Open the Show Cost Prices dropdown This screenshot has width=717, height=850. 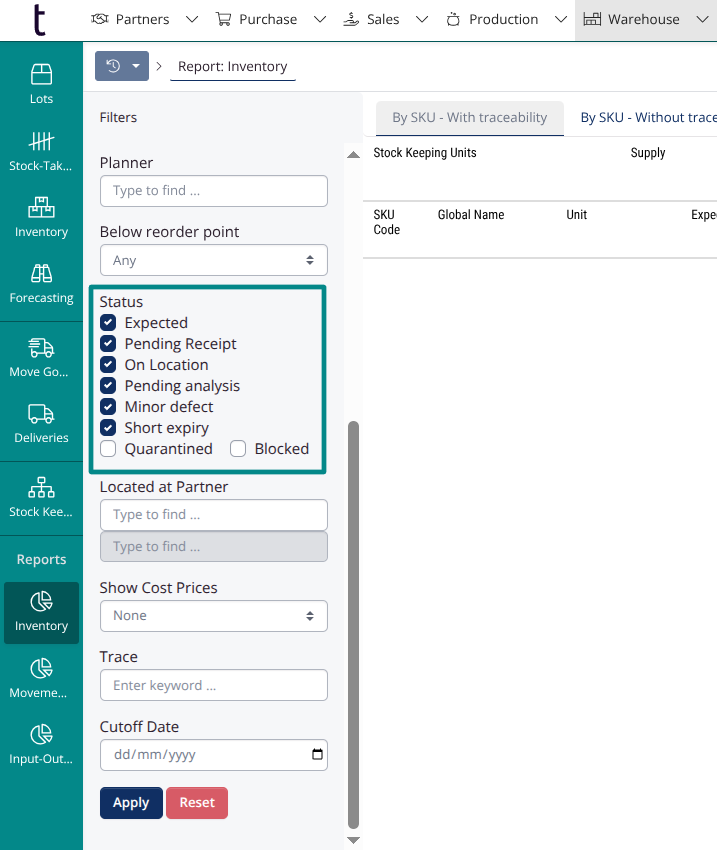point(213,616)
